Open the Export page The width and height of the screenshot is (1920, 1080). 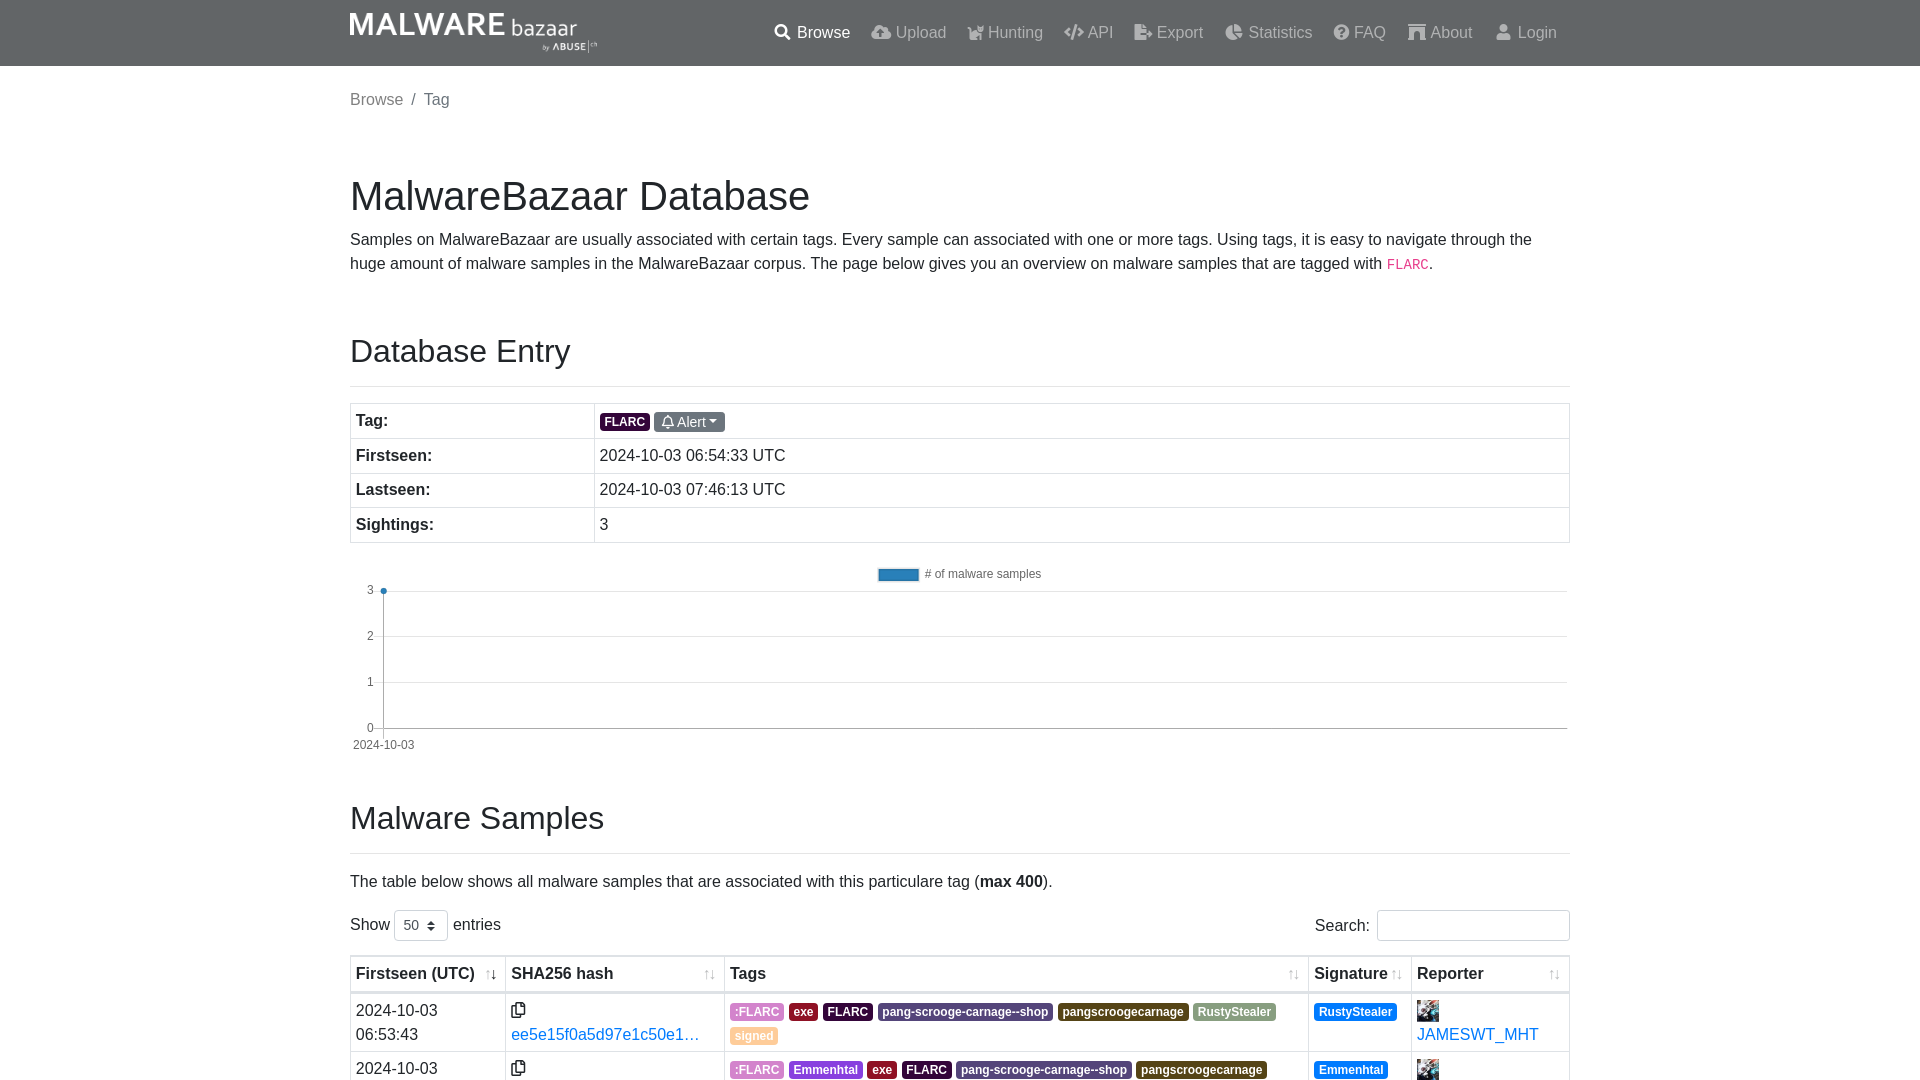point(1168,33)
